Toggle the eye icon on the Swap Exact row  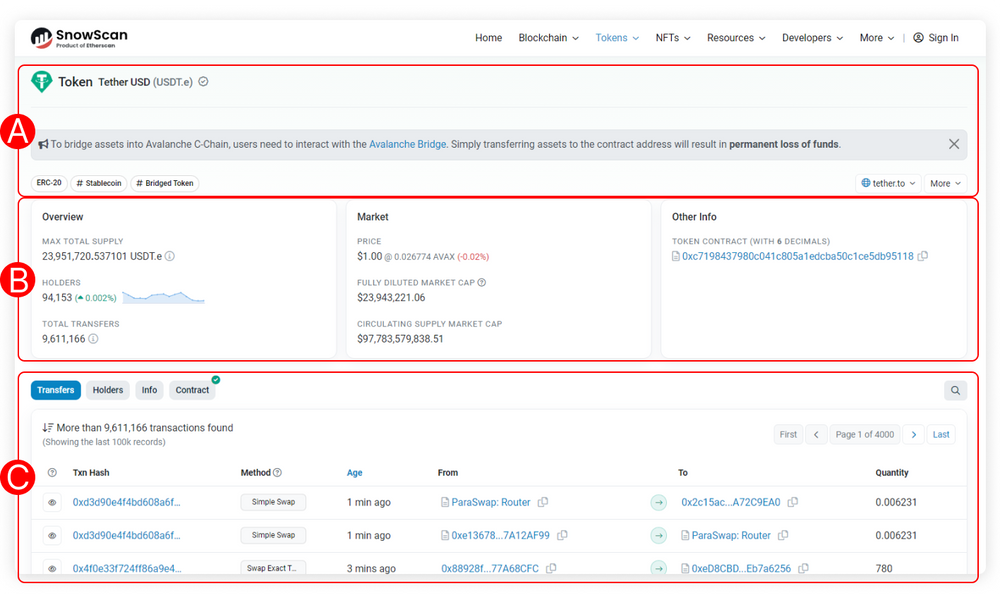(x=52, y=568)
